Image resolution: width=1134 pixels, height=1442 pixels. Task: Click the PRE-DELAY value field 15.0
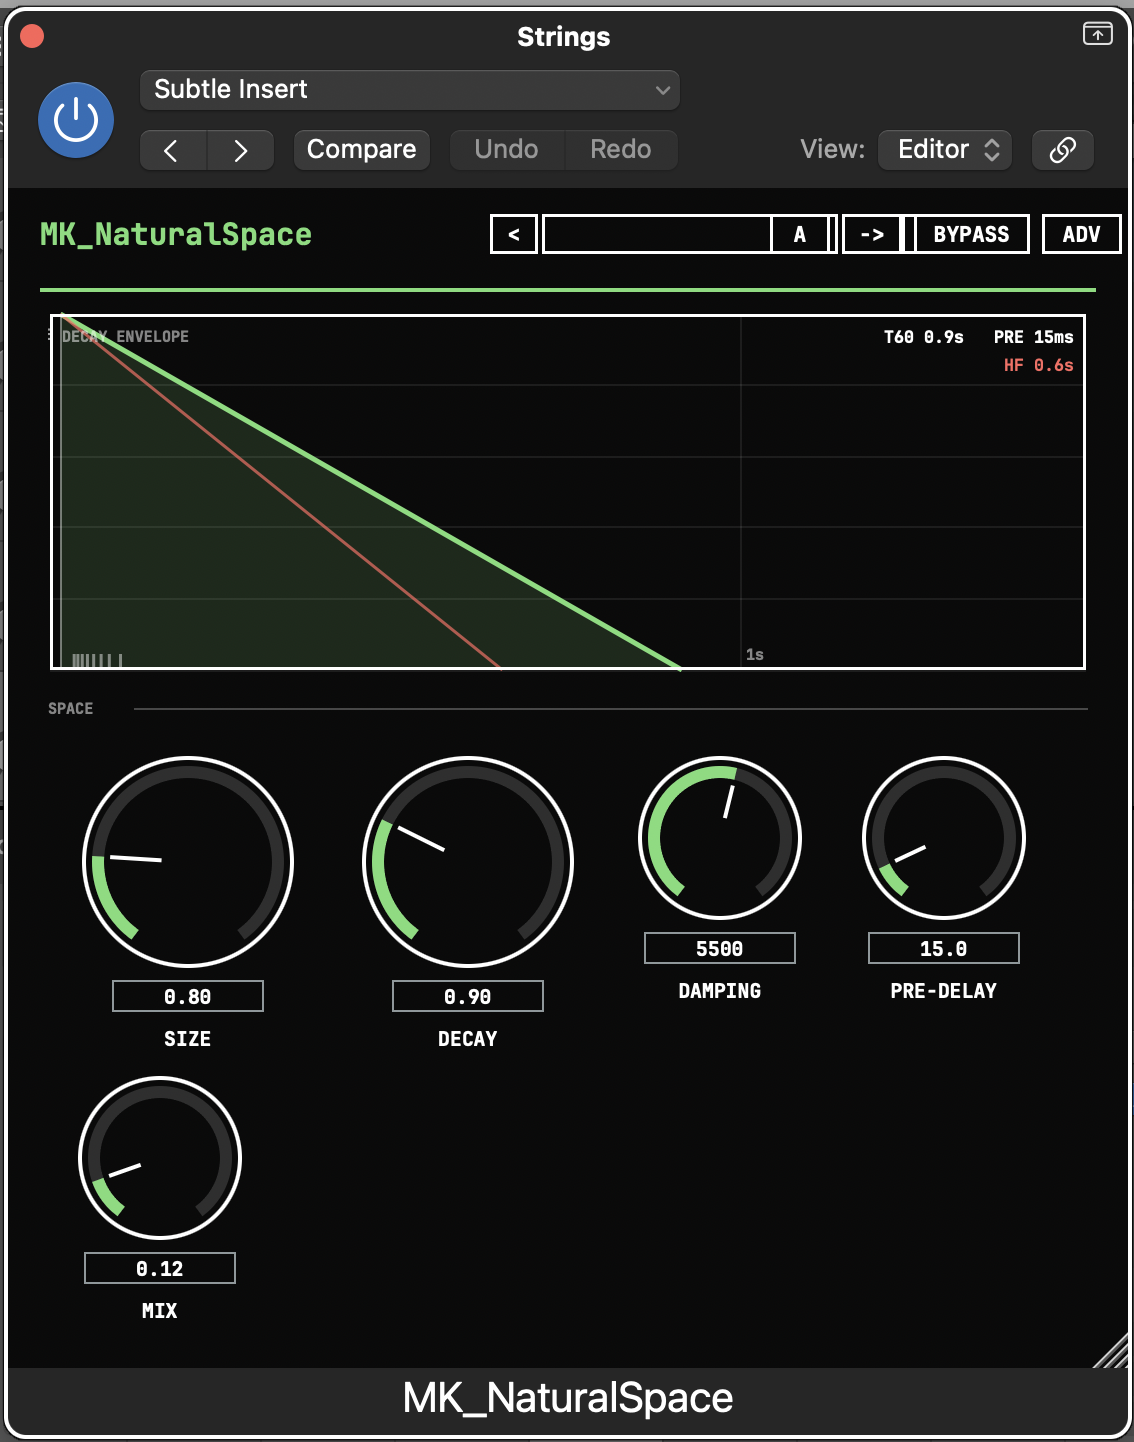coord(944,948)
